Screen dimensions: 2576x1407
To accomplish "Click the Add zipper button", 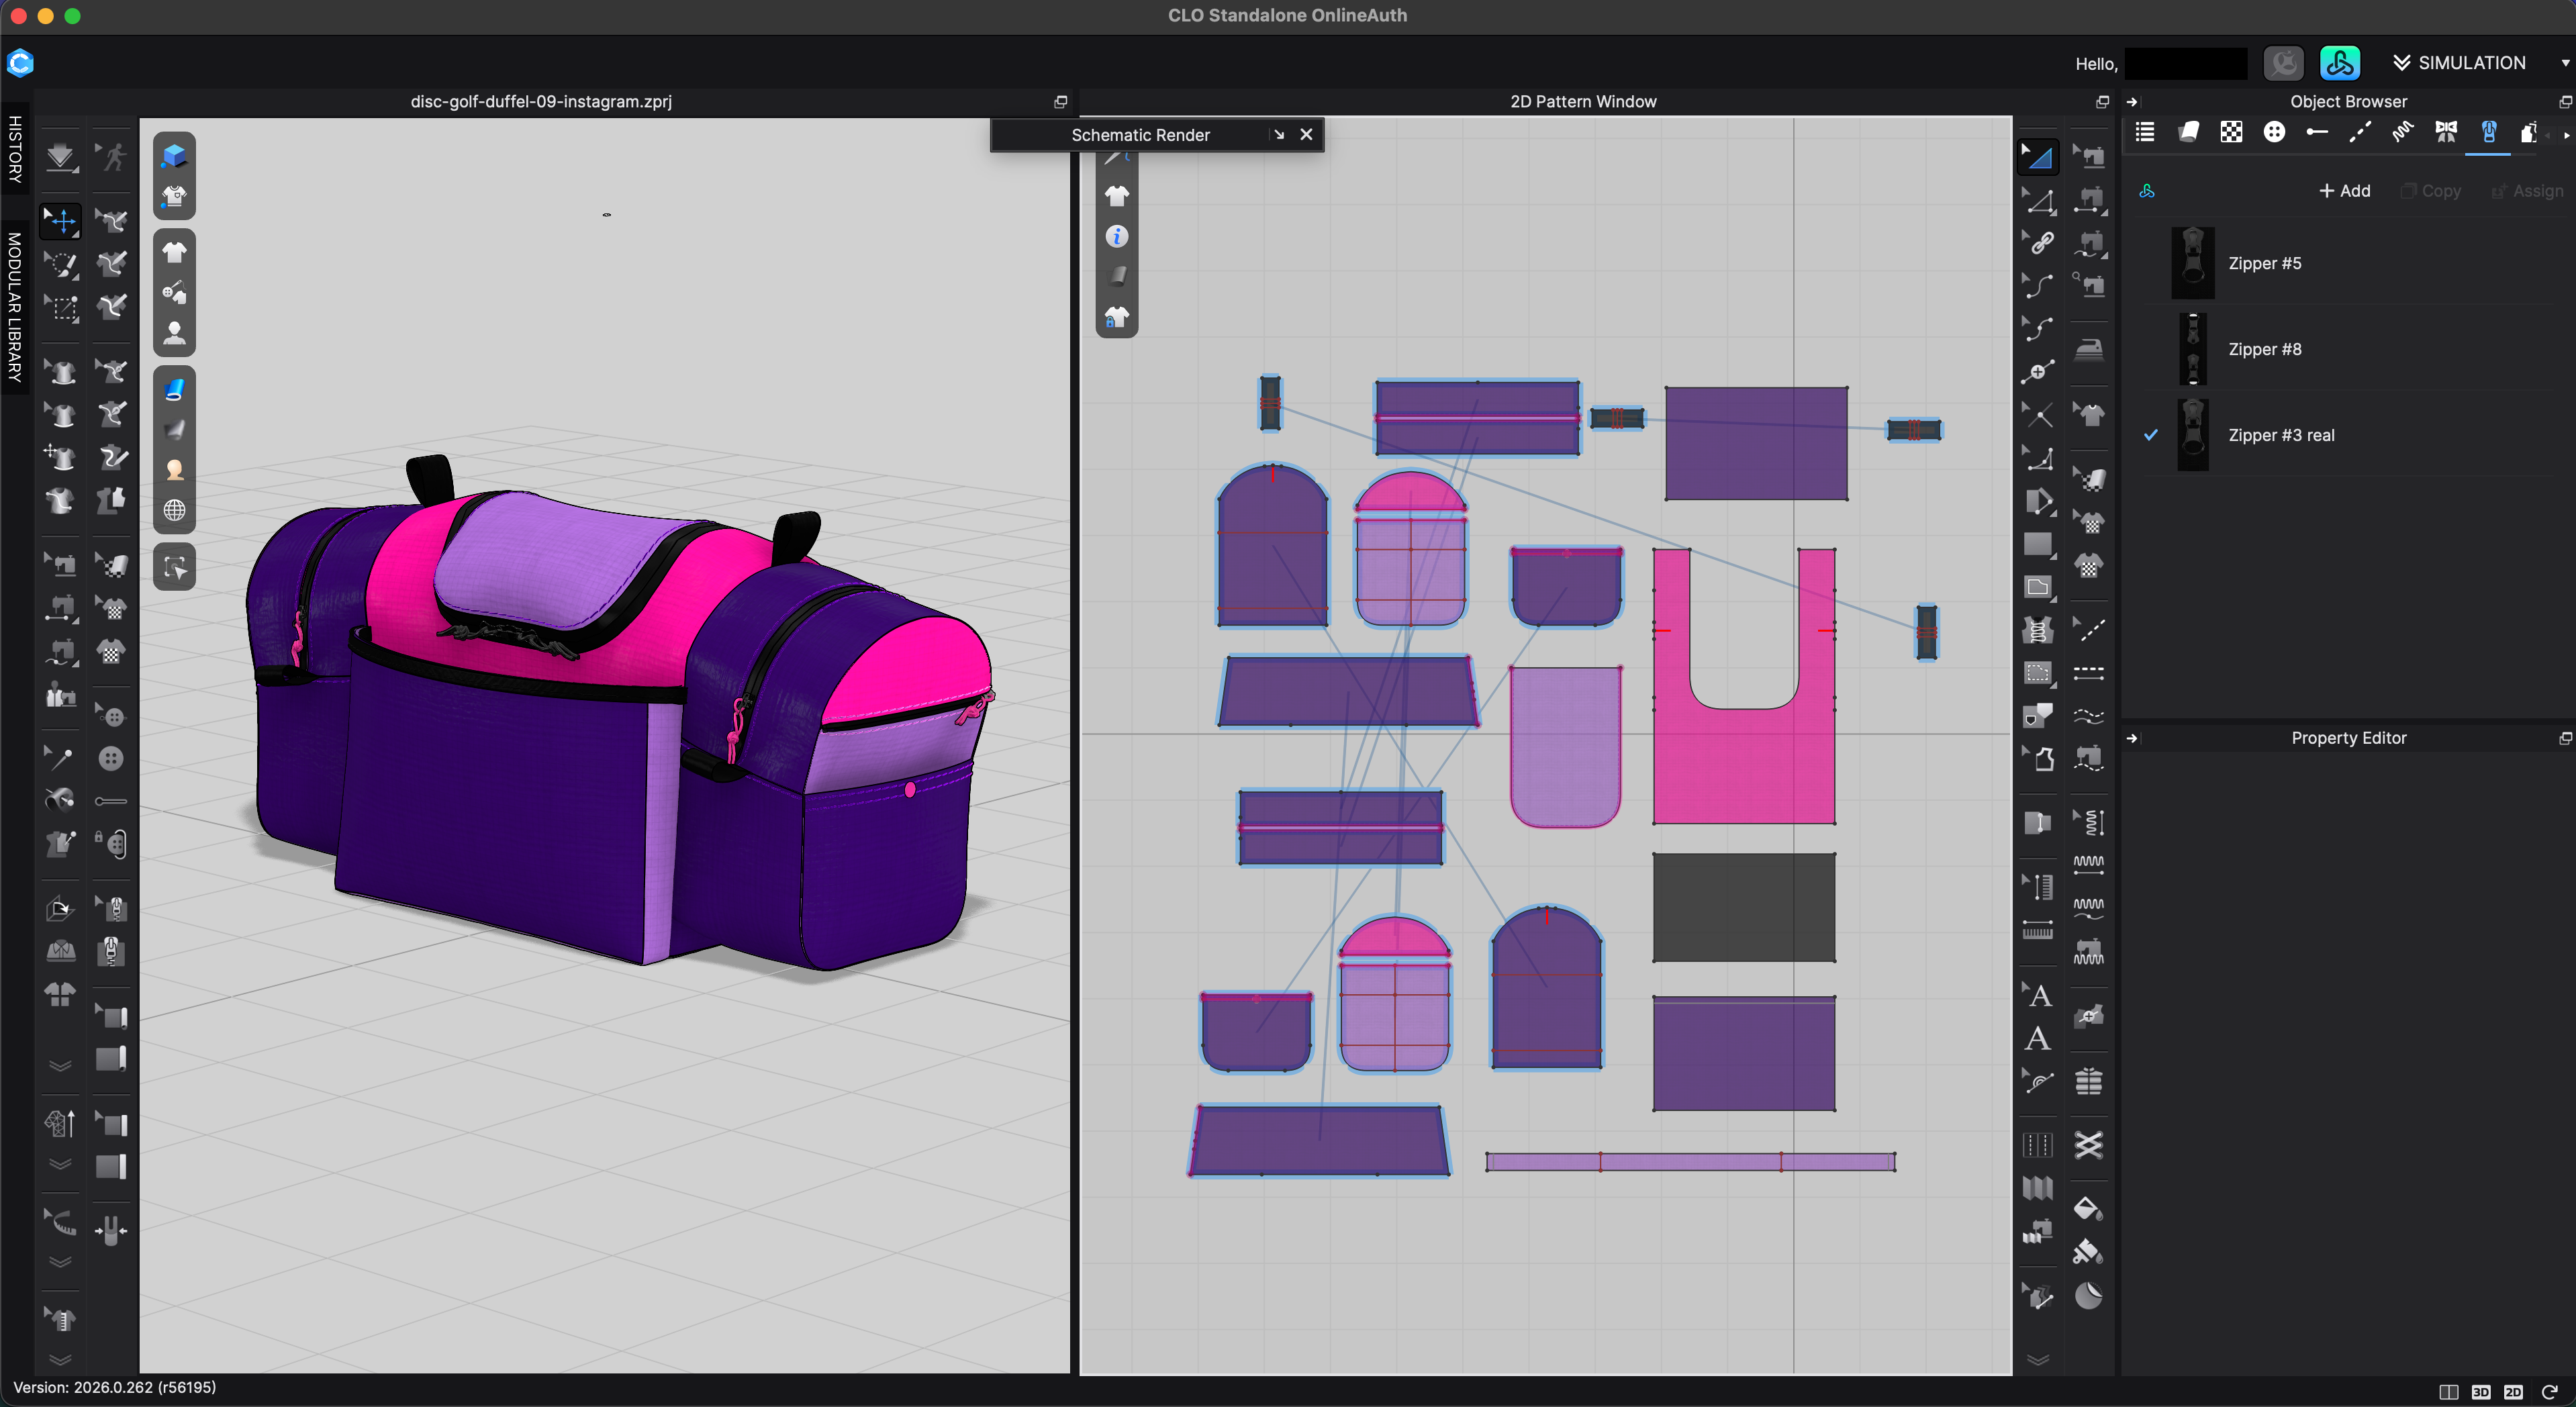I will (2345, 191).
